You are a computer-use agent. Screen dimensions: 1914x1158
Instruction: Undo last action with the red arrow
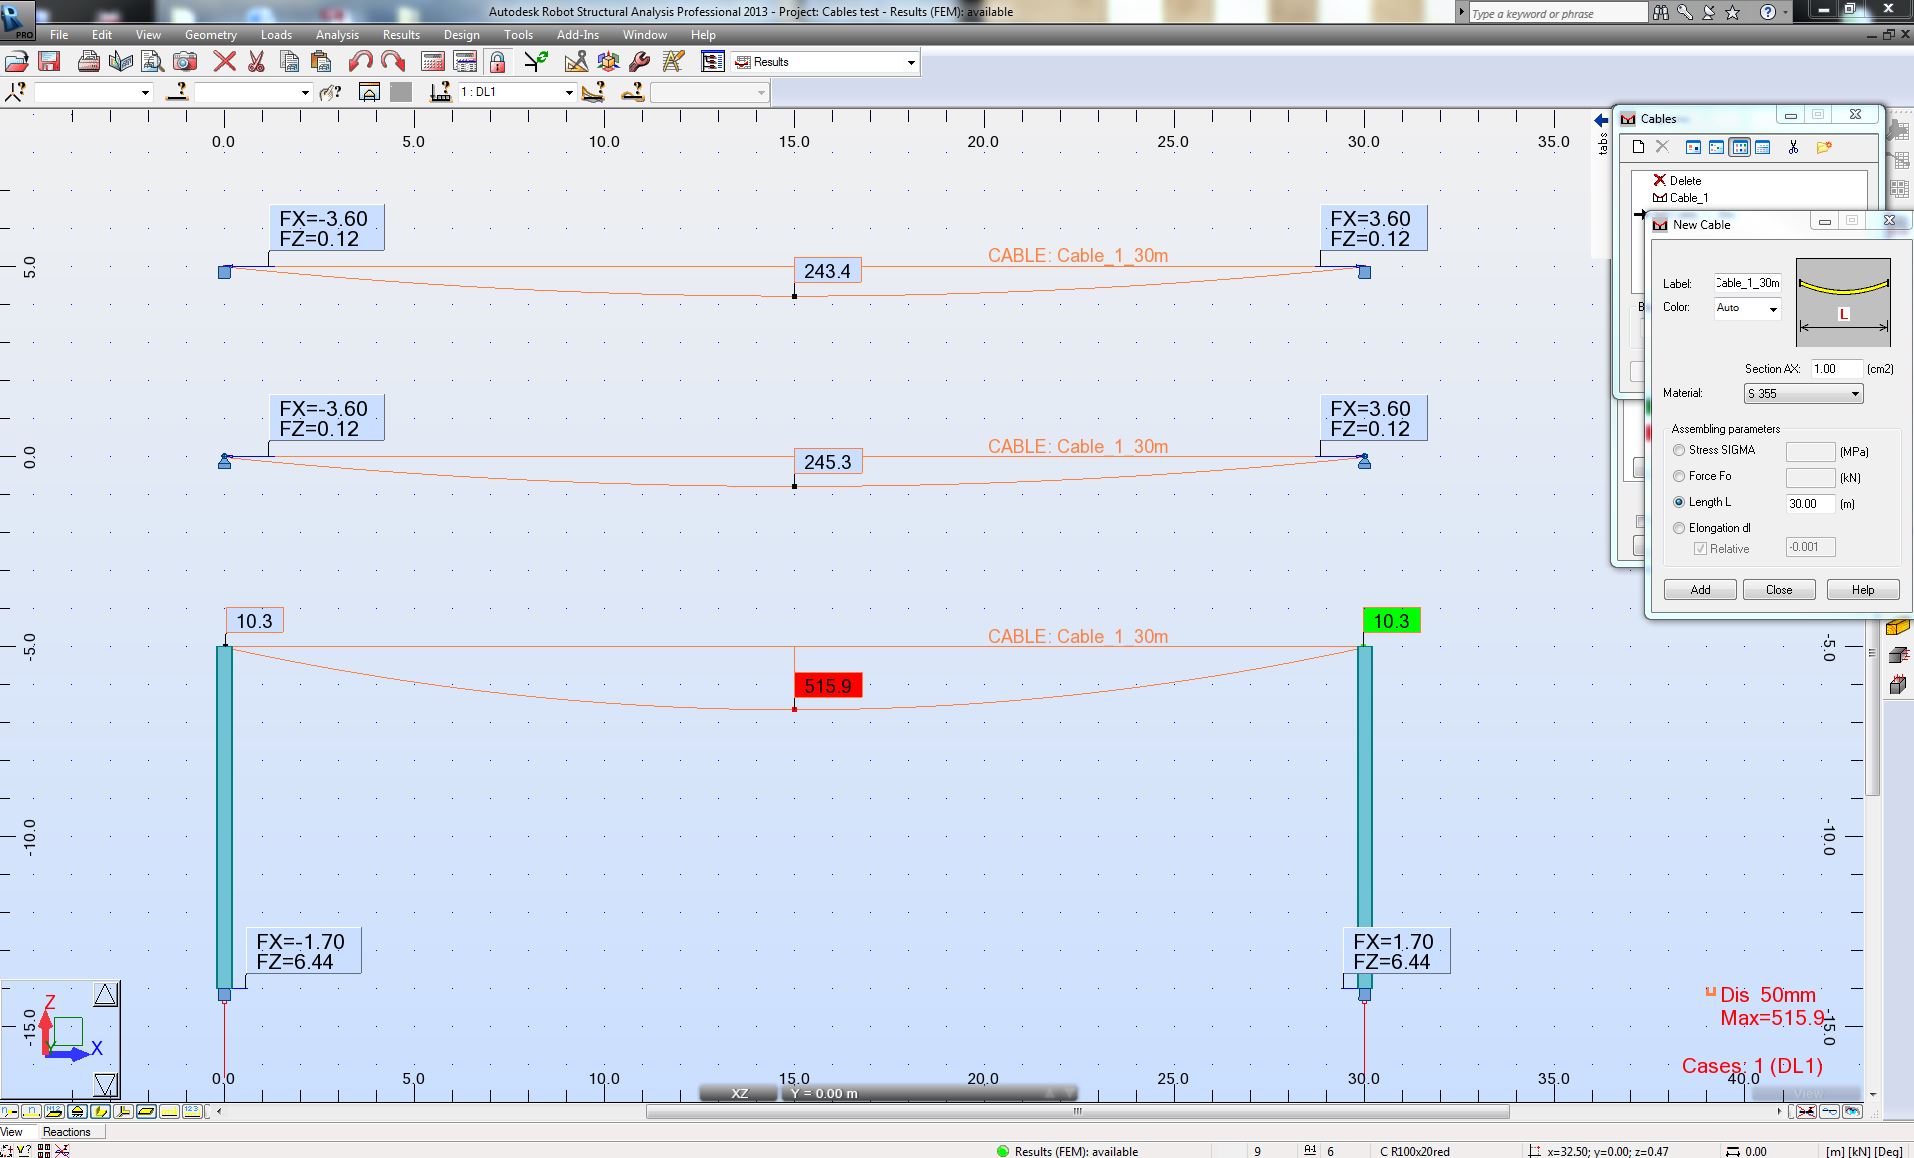[360, 62]
